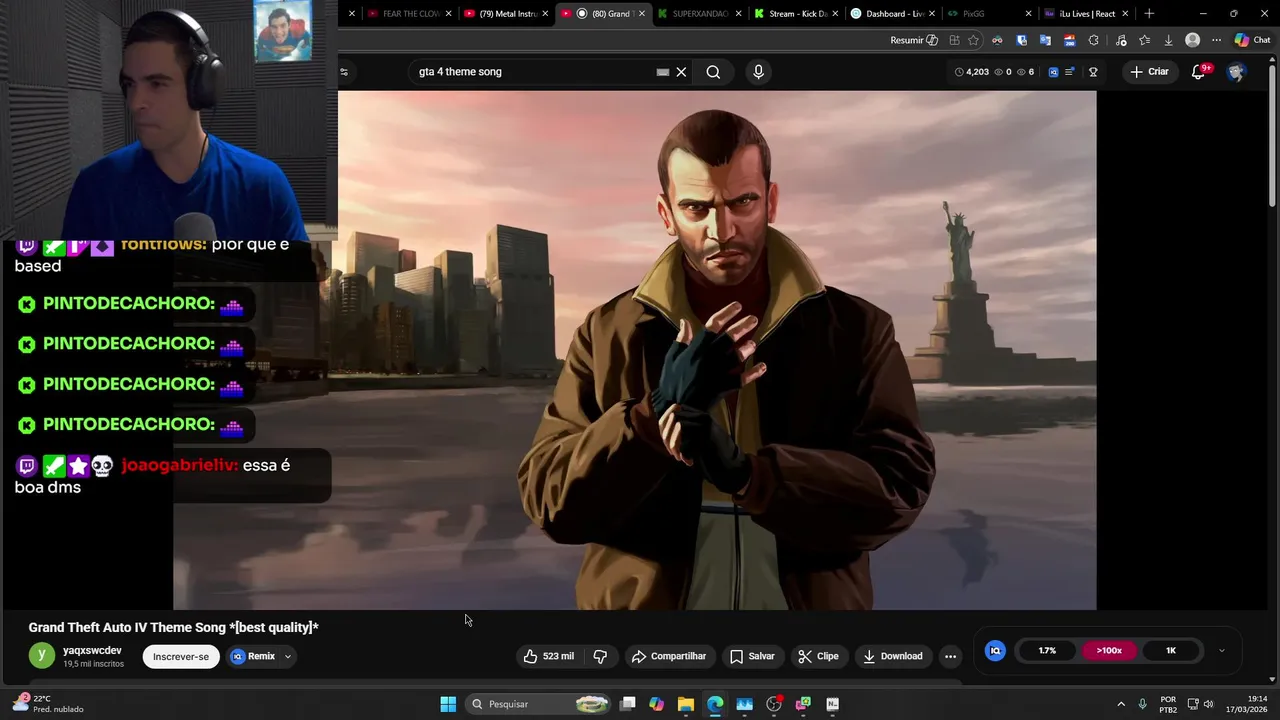
Task: Open the YouTube account avatar menu
Action: pyautogui.click(x=1236, y=72)
